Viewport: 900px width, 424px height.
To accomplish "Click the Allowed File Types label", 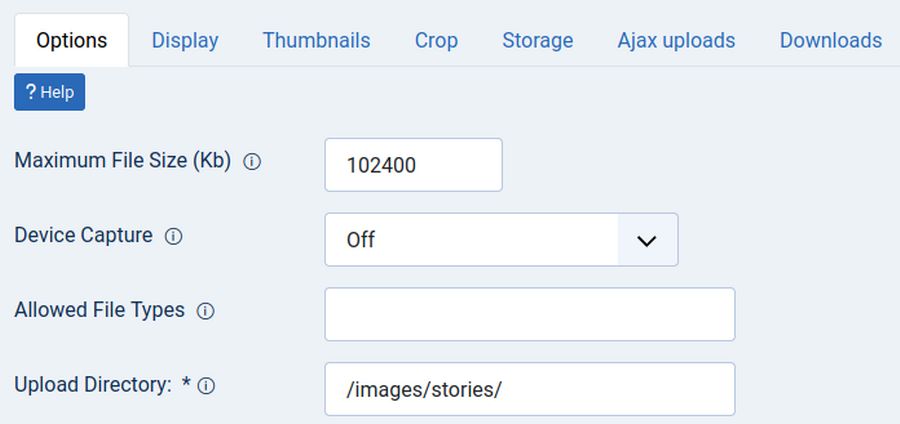I will click(99, 310).
